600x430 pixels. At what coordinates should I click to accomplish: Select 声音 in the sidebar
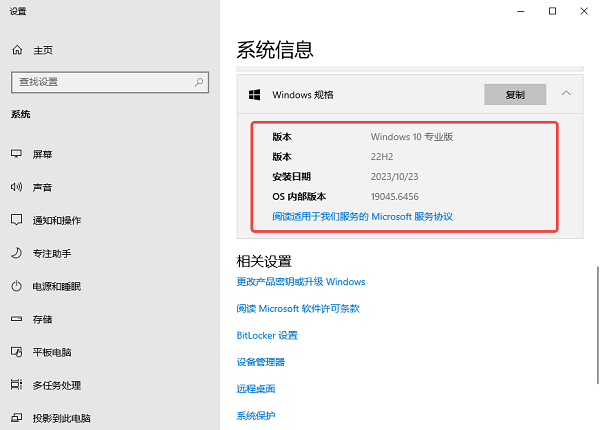pos(42,187)
